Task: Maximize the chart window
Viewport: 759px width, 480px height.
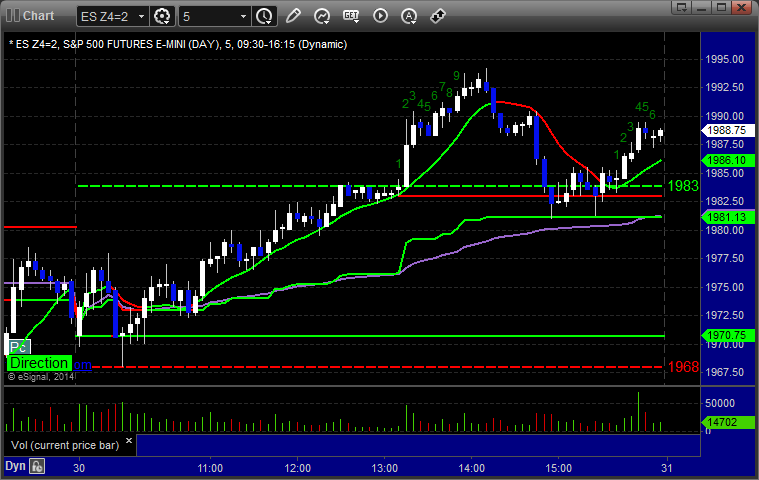Action: coord(721,7)
